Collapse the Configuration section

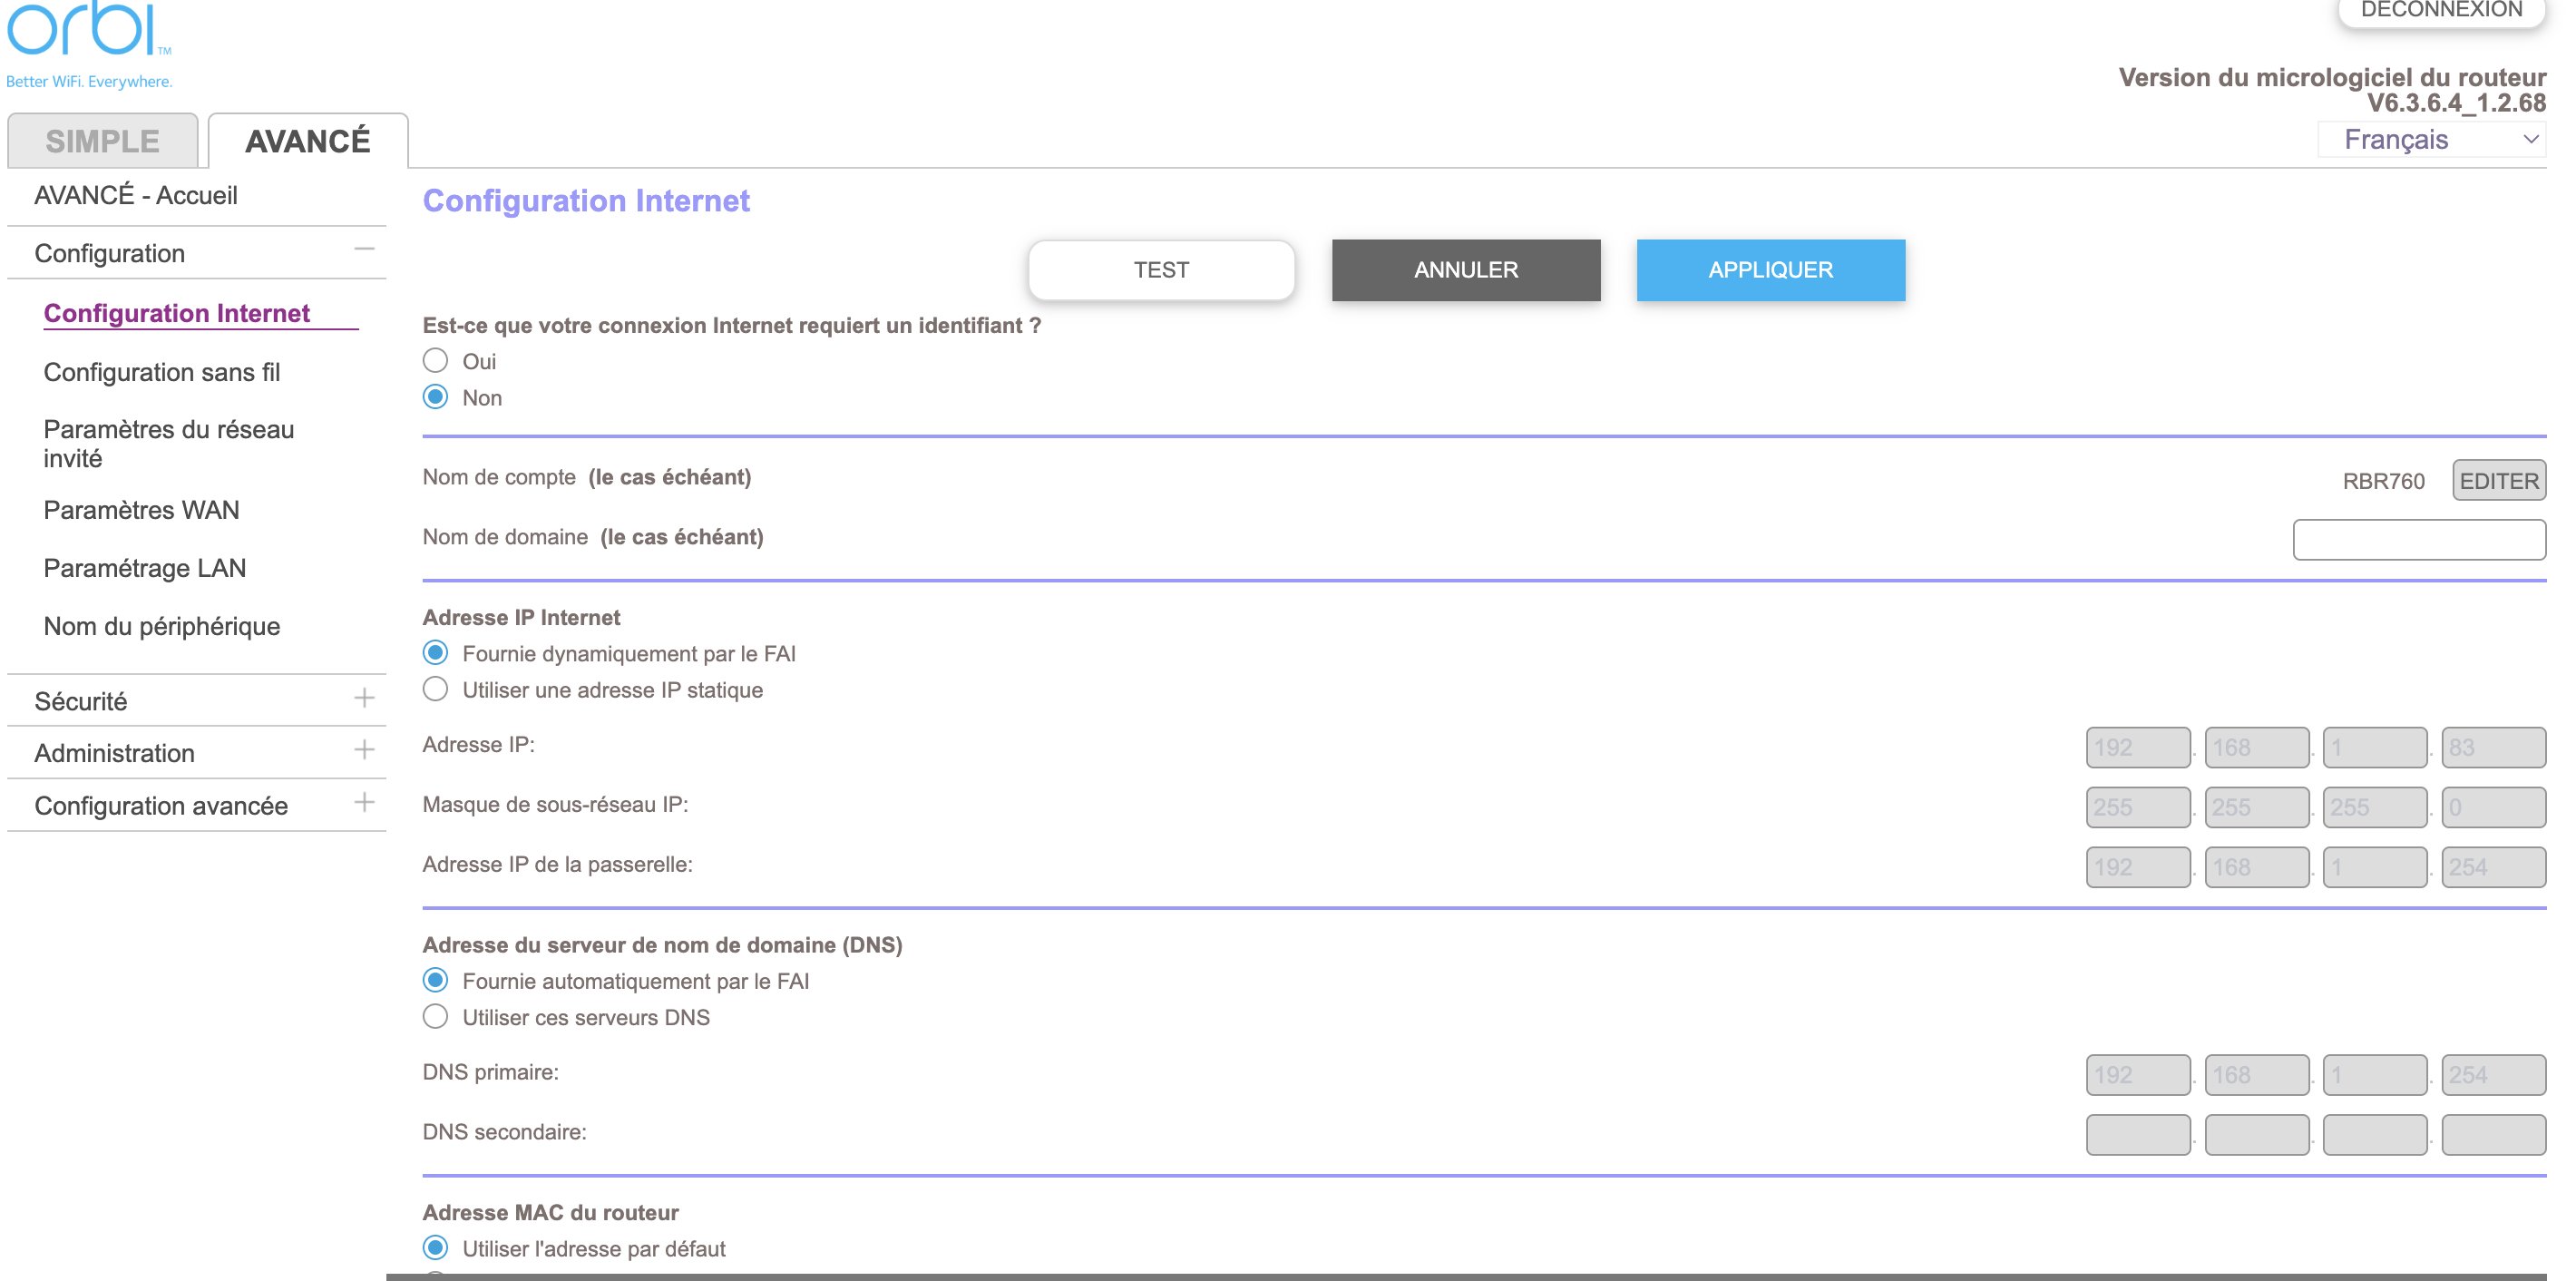pos(364,249)
